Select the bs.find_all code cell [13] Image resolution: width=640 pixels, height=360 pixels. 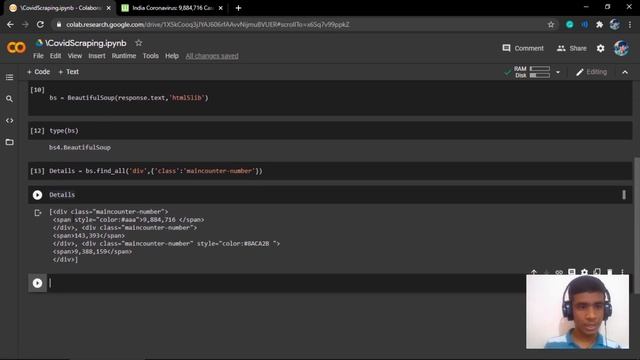(x=330, y=171)
